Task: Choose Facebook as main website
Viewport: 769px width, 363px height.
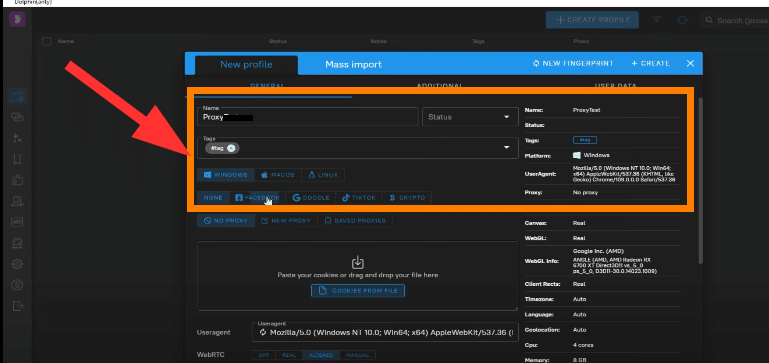Action: [258, 198]
